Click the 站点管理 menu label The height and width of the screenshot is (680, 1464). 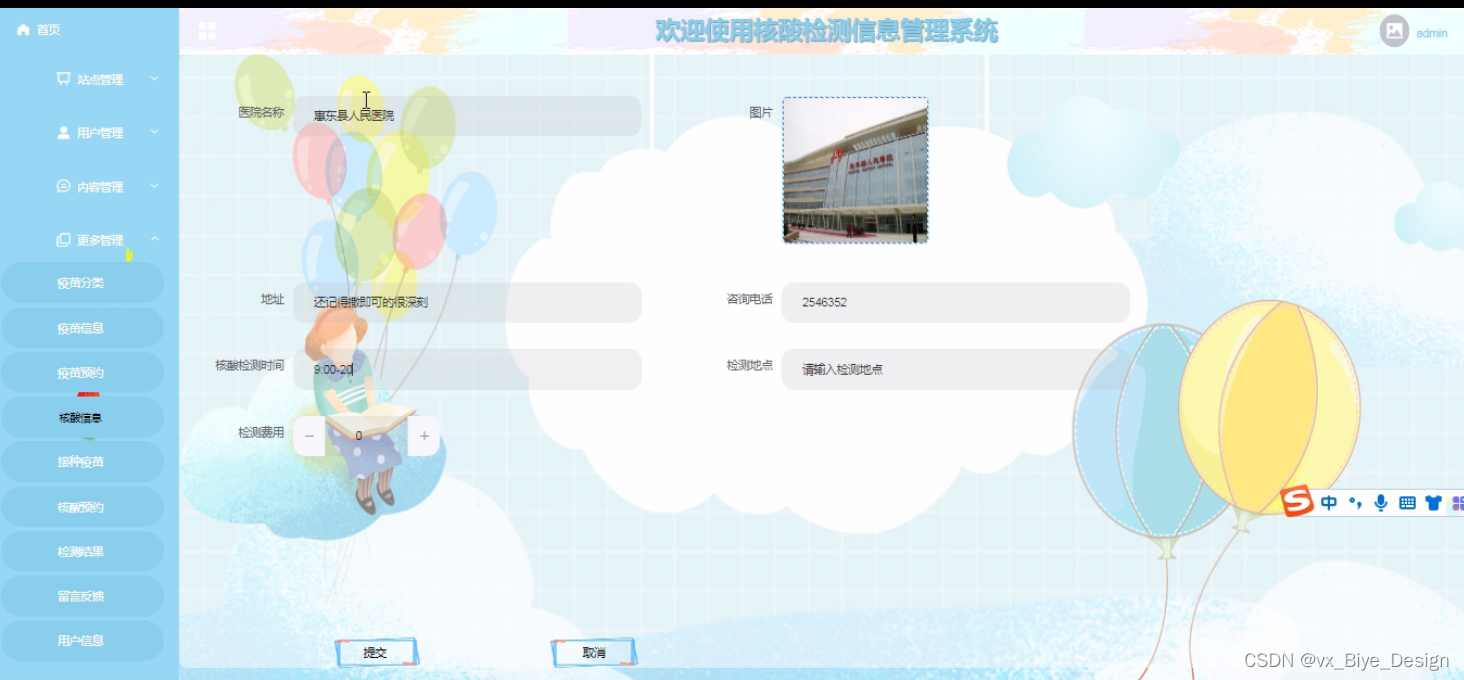coord(100,80)
